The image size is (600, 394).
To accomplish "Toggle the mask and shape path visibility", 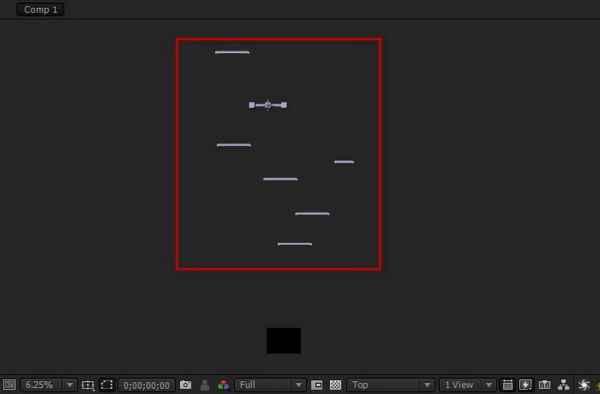I will pyautogui.click(x=107, y=384).
